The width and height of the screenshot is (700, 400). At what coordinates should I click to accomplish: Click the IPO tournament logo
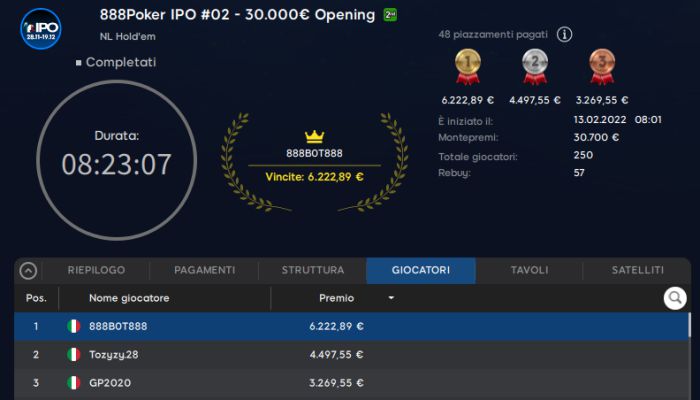pos(41,29)
